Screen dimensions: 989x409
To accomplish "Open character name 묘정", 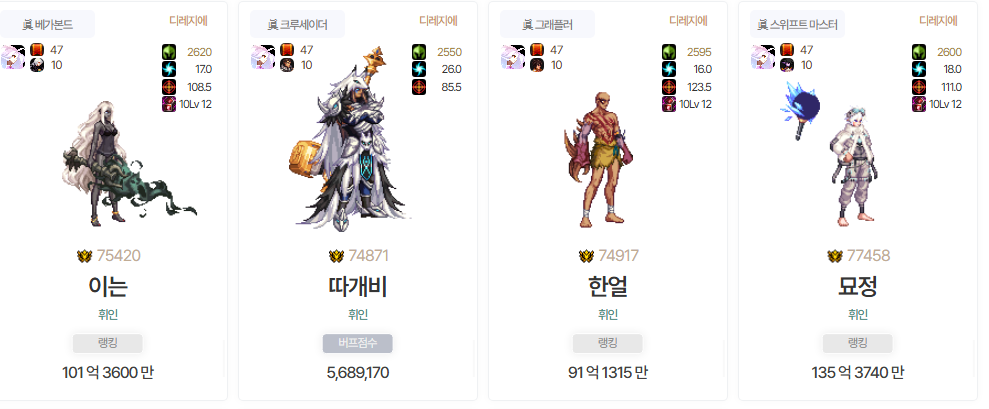I will (x=858, y=287).
